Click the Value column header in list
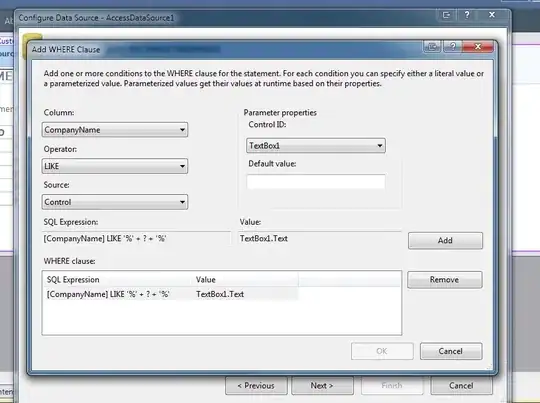 [x=246, y=280]
